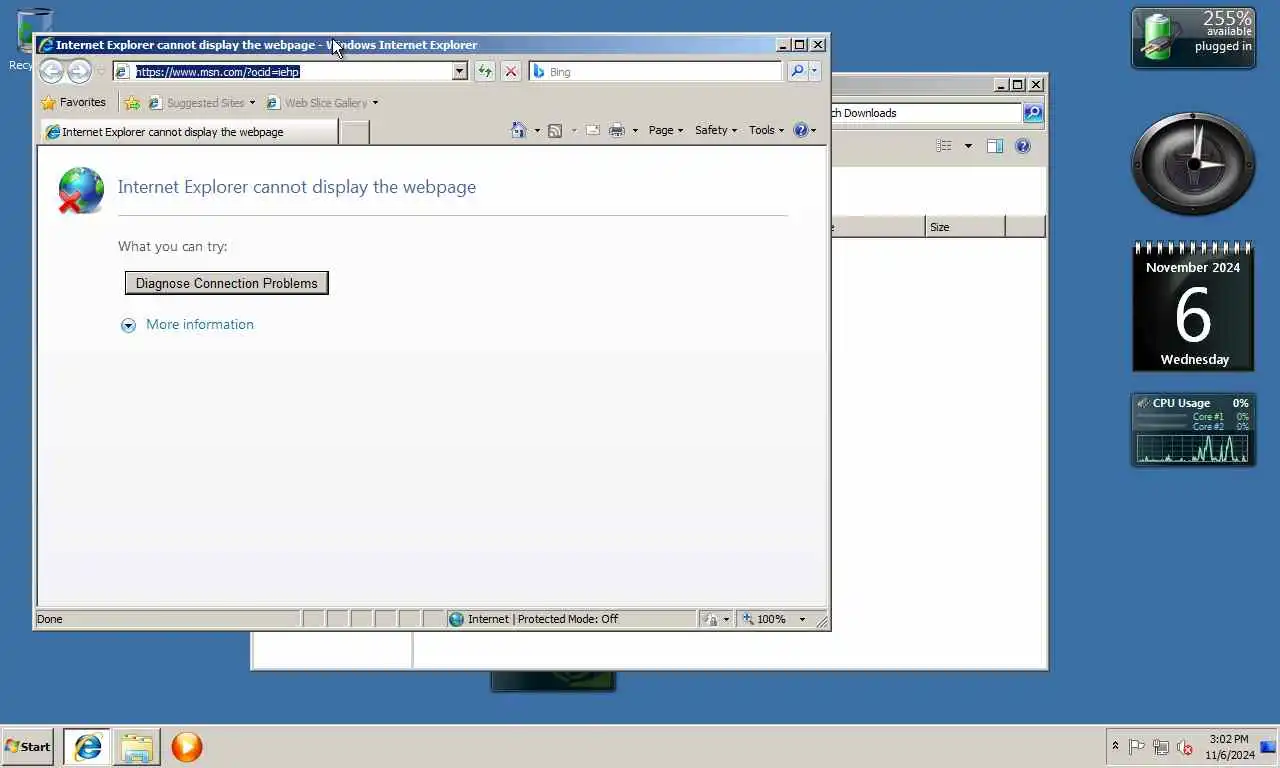Open the Safety menu
The width and height of the screenshot is (1280, 768).
[x=715, y=130]
